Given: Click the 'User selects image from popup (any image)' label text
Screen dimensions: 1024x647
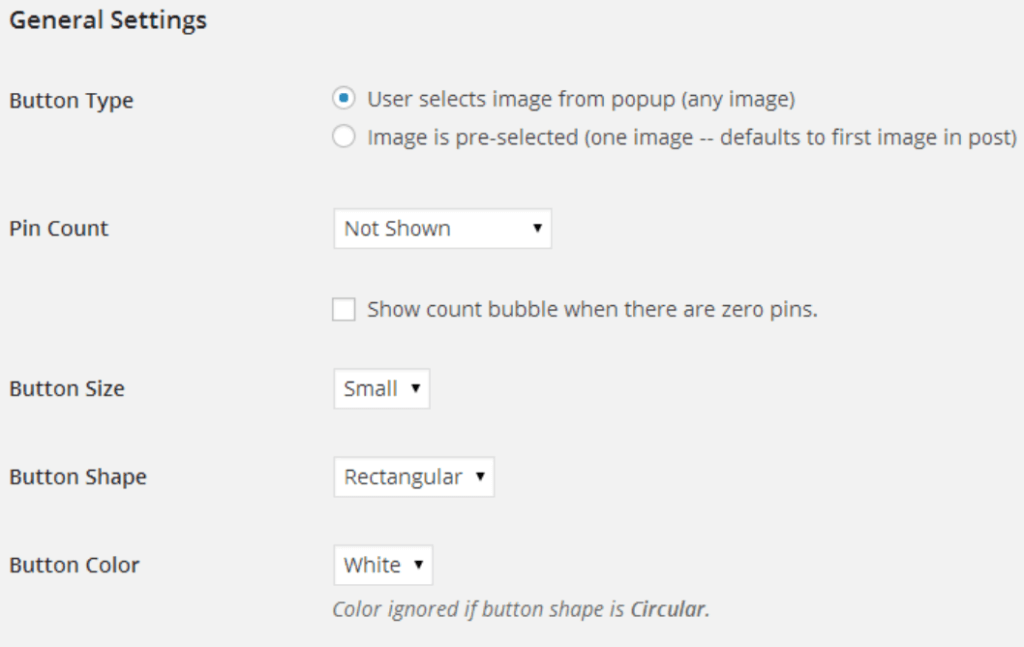Looking at the screenshot, I should coord(581,99).
